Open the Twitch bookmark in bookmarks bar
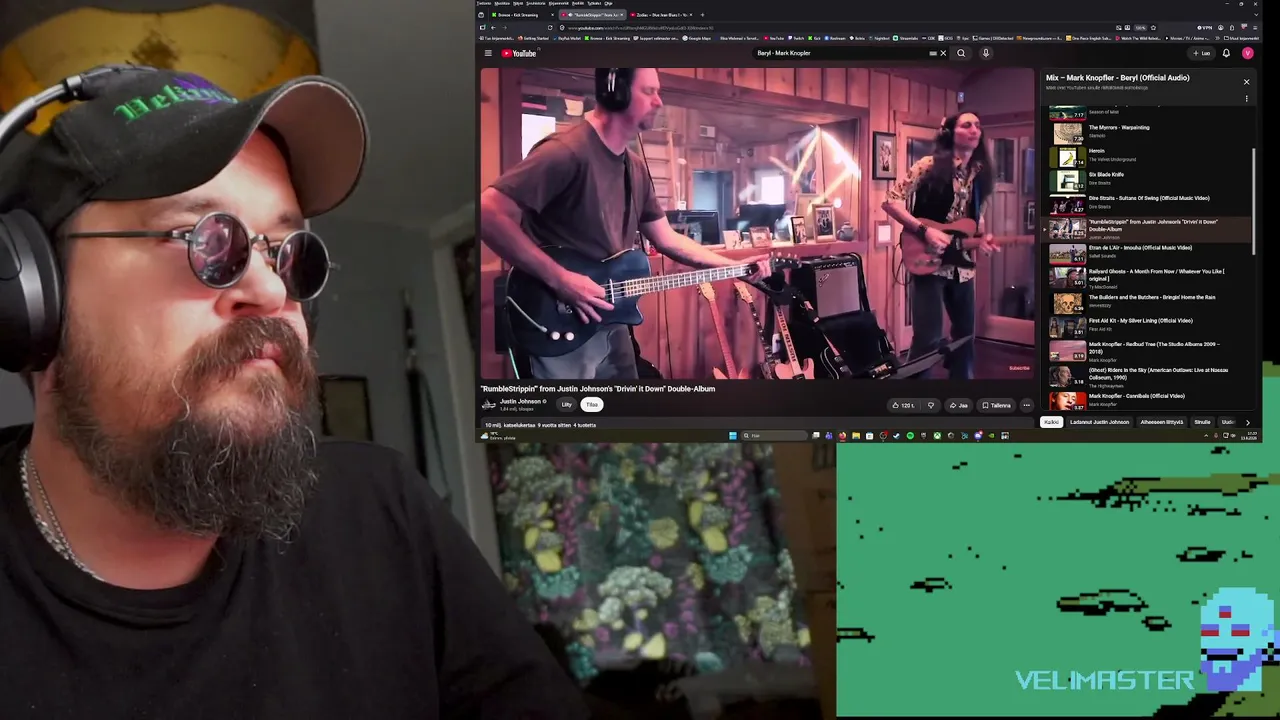 click(x=796, y=38)
